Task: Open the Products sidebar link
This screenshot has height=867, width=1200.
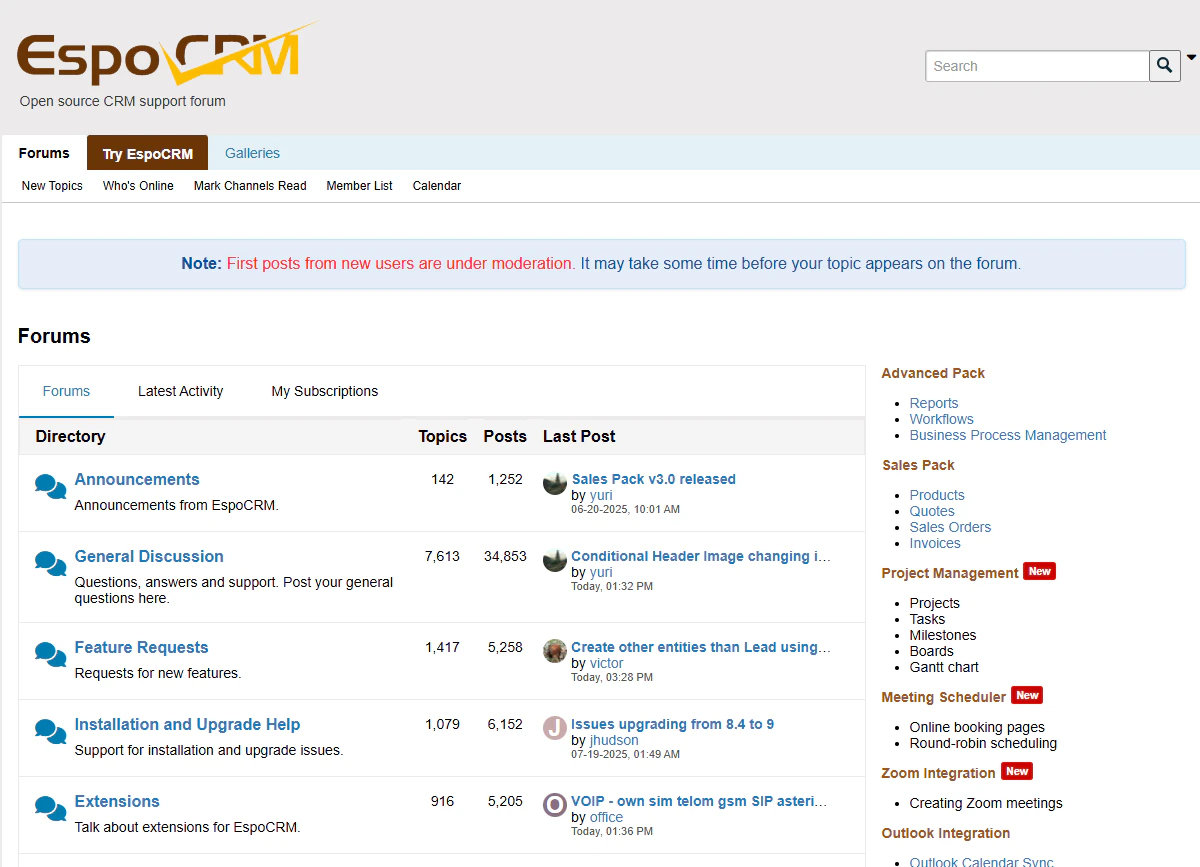Action: pyautogui.click(x=937, y=495)
